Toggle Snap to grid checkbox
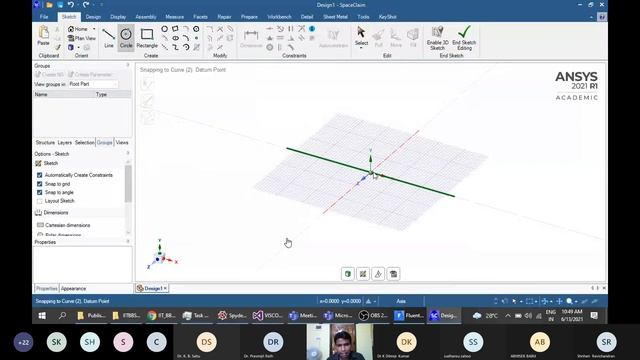The image size is (640, 360). [40, 184]
